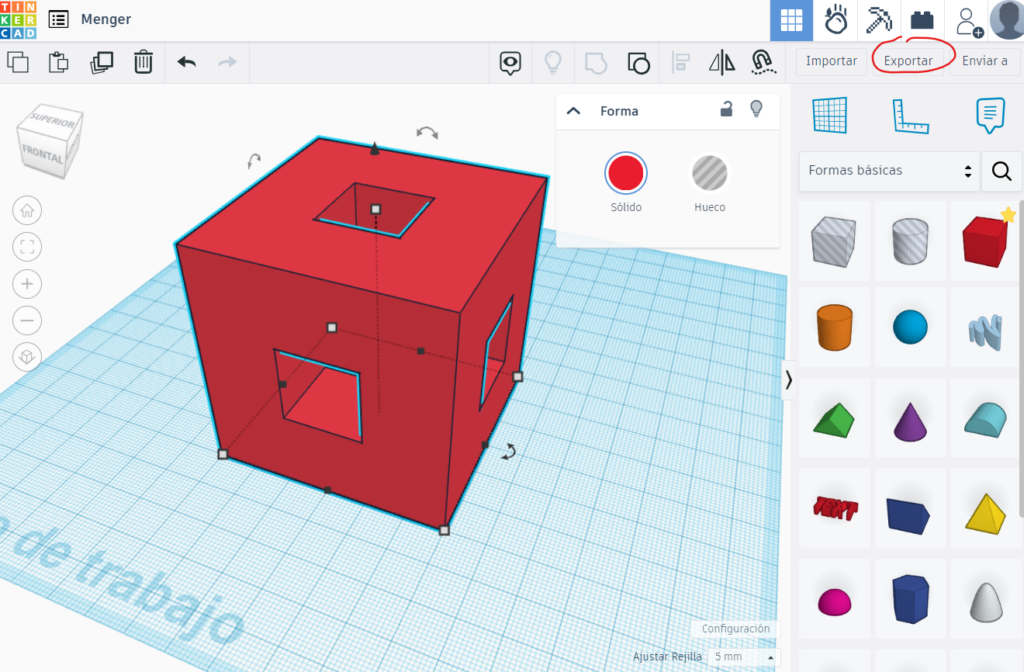Pick the magenta half sphere shape

click(x=835, y=601)
